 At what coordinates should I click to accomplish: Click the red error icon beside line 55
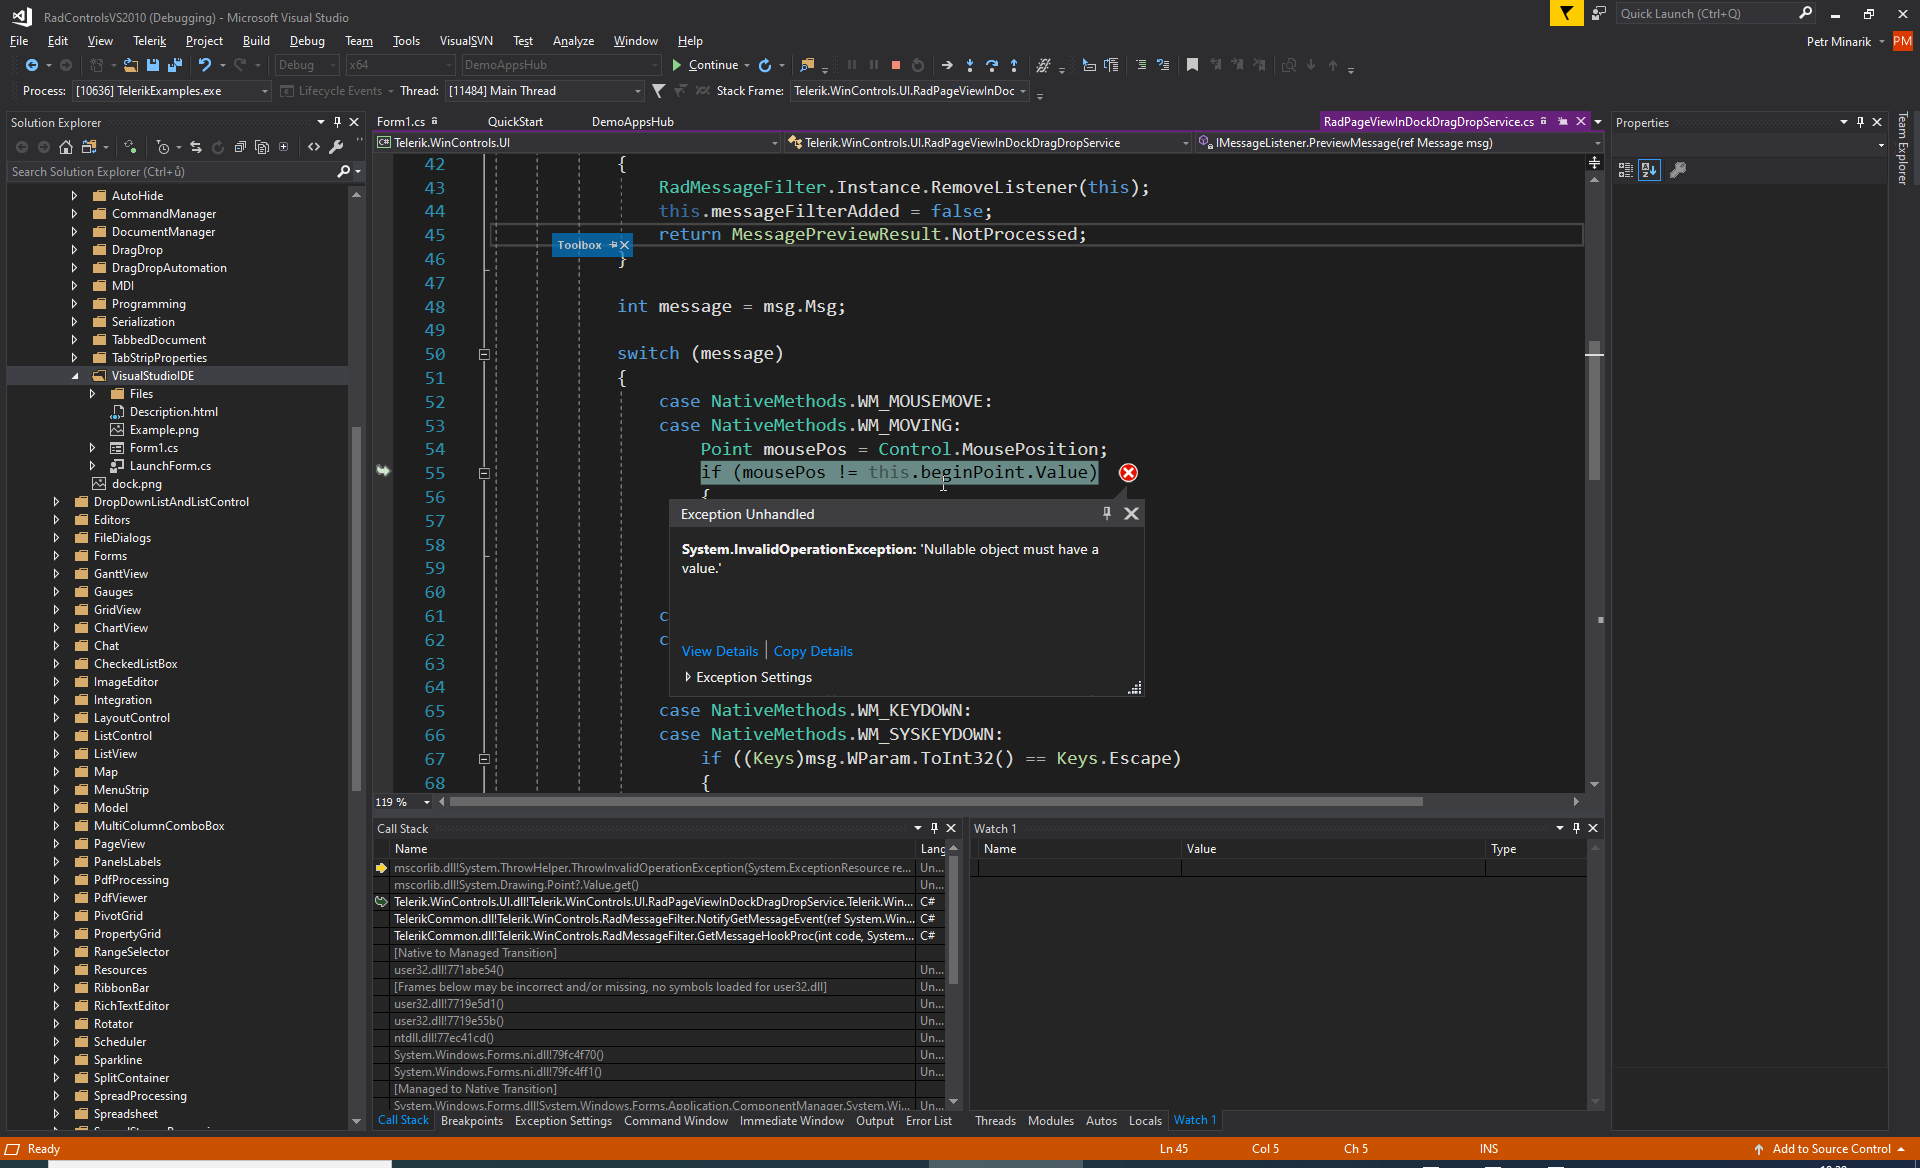(1128, 473)
